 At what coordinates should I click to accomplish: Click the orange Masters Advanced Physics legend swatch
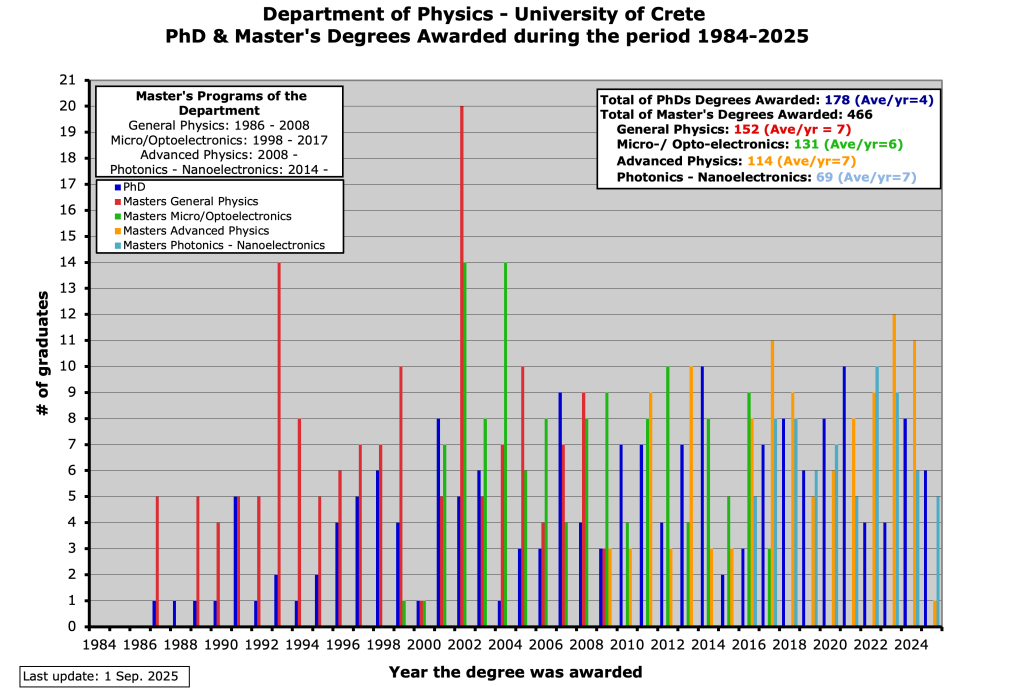pyautogui.click(x=118, y=231)
